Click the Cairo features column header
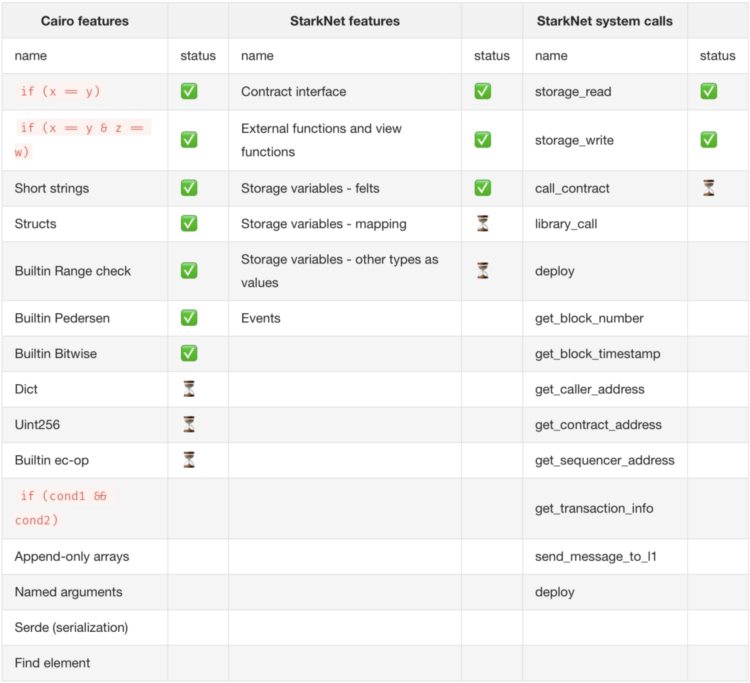750x683 pixels. (x=84, y=20)
